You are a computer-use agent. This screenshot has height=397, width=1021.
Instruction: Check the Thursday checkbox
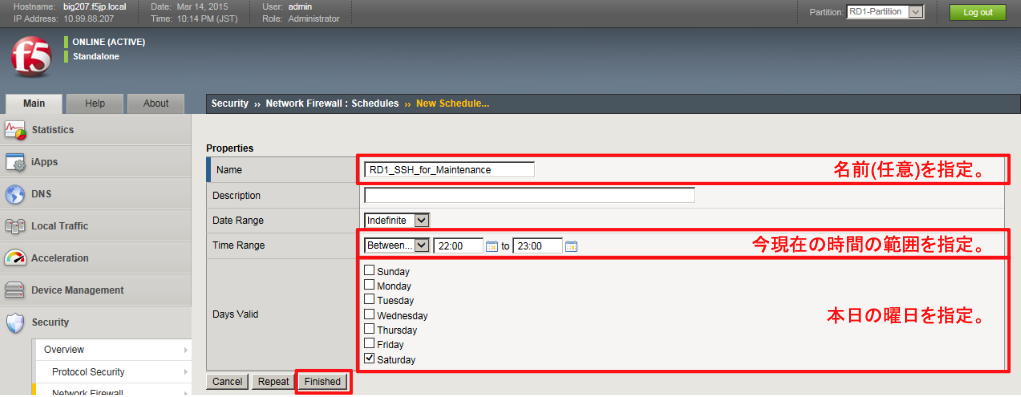[369, 329]
